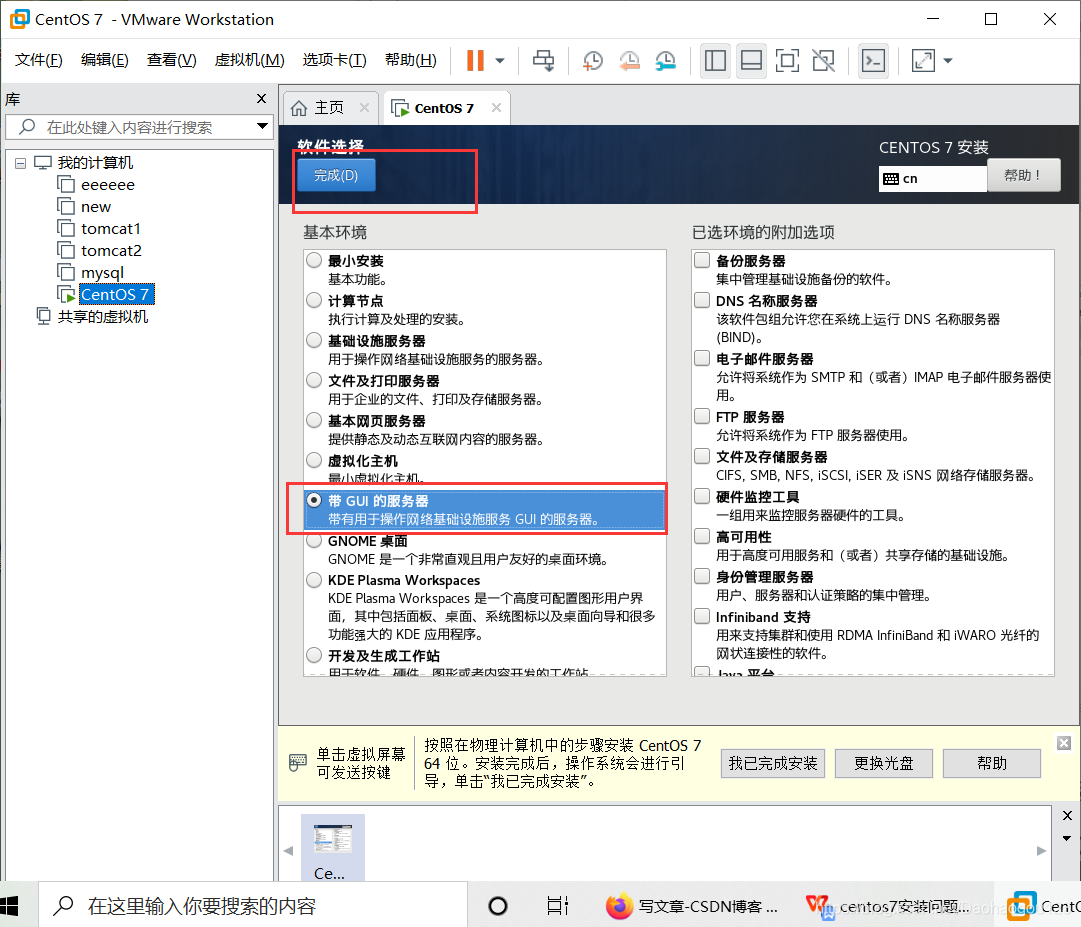Select 带 GUI 的服务器 radio button
Image resolution: width=1081 pixels, height=927 pixels.
pos(314,500)
